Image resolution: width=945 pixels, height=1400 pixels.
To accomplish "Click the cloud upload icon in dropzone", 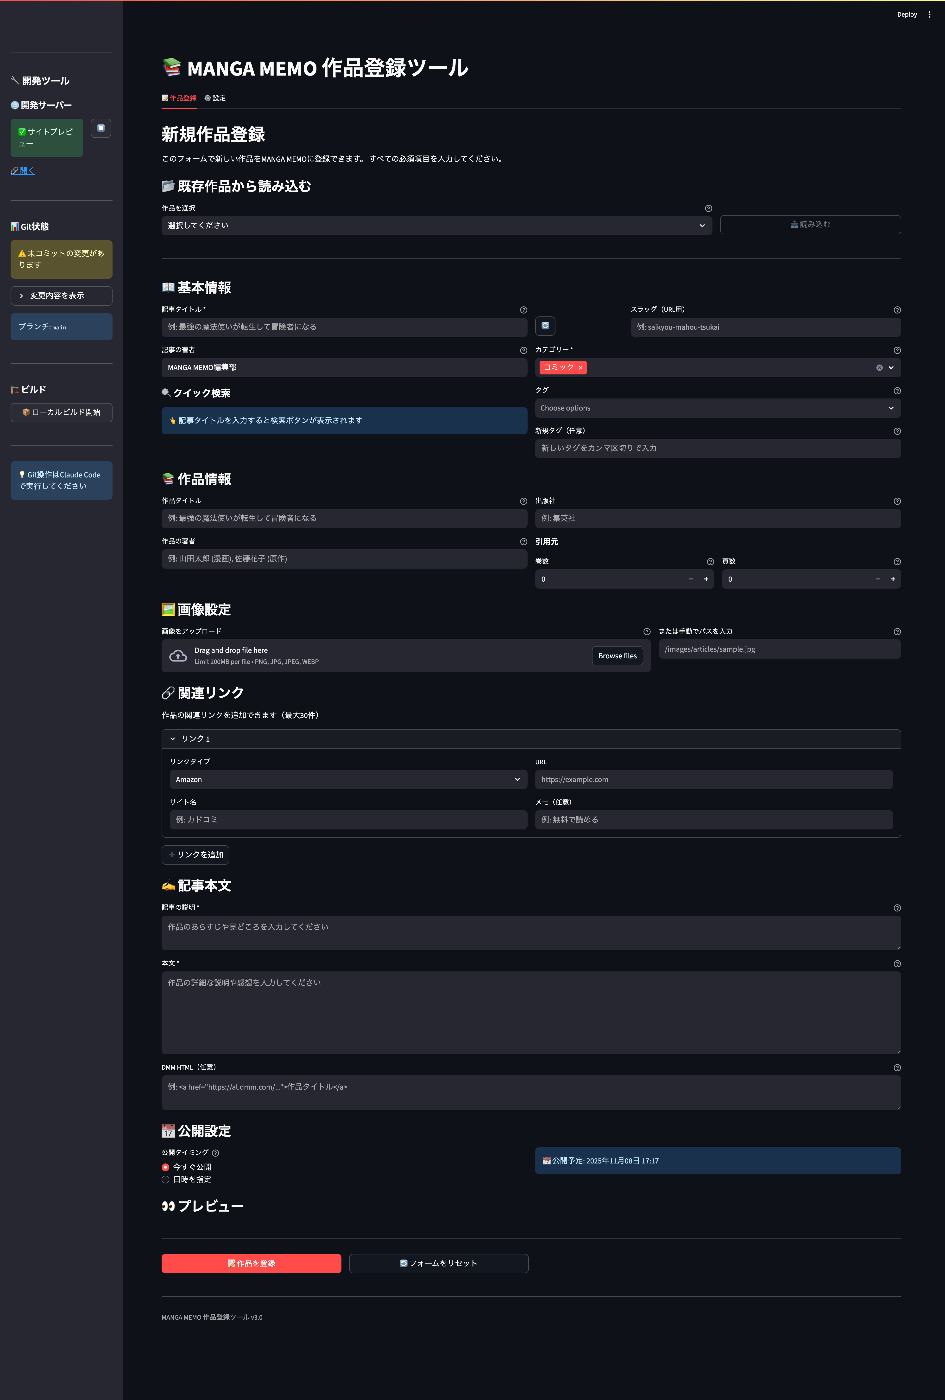I will pos(178,656).
